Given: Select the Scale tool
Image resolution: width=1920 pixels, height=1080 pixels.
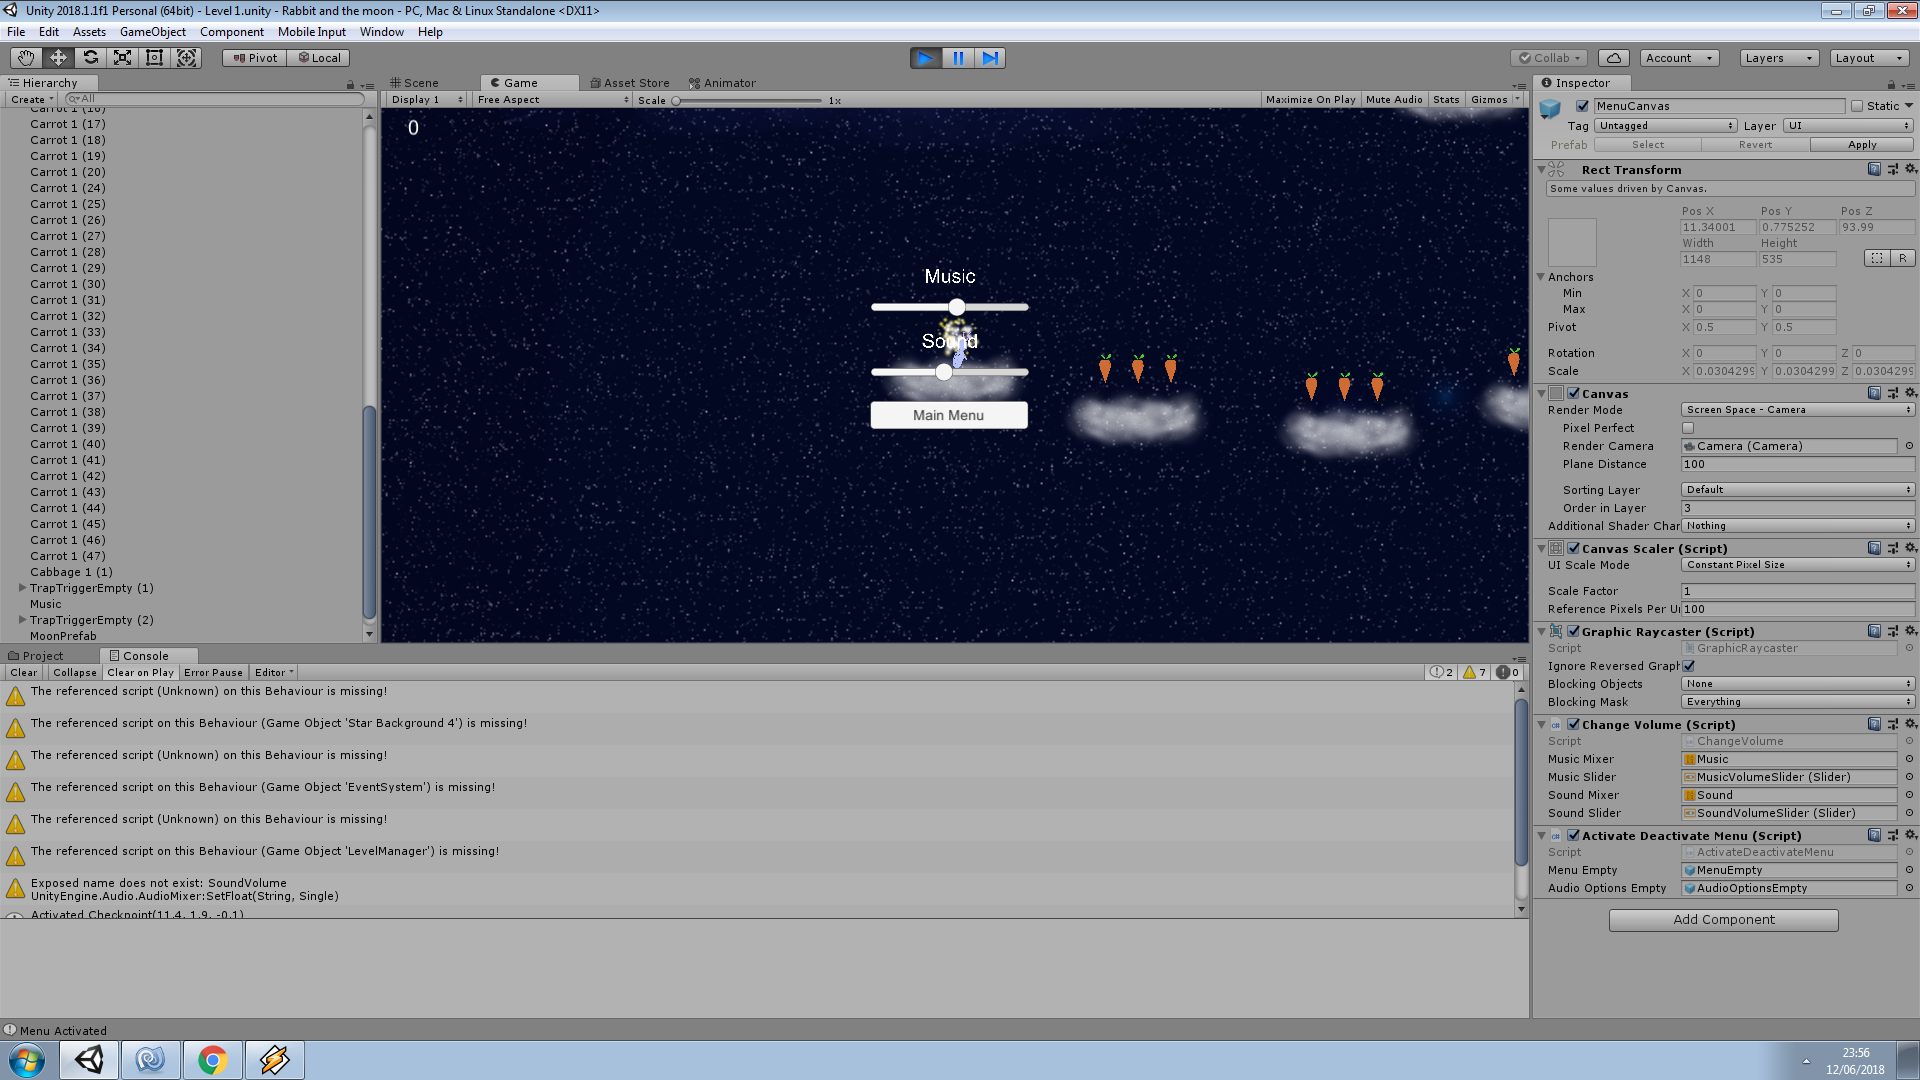Looking at the screenshot, I should coord(122,58).
